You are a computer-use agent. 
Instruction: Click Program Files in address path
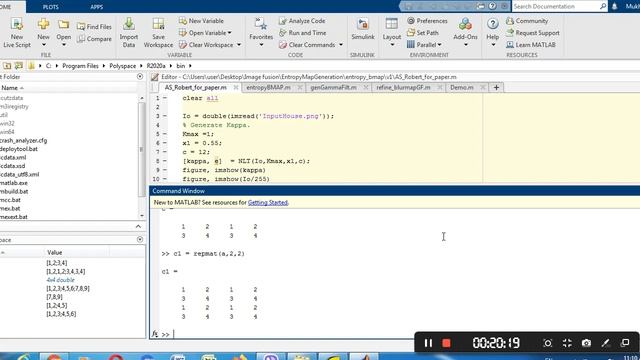tap(80, 66)
